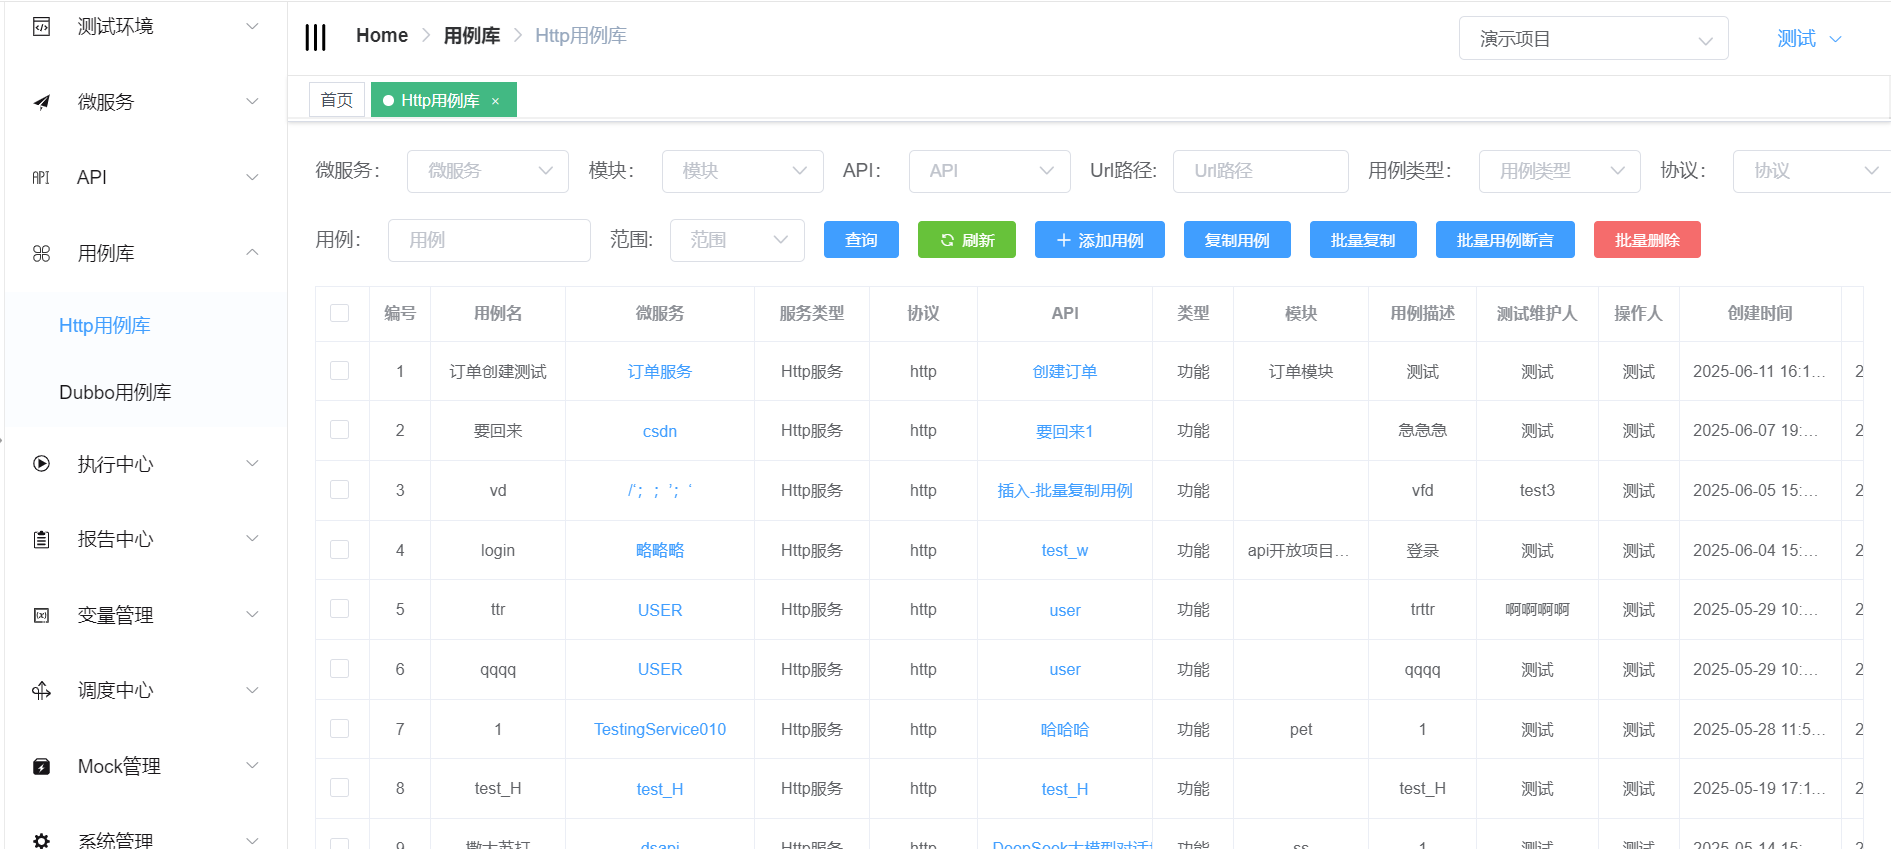Click the API sidebar icon
Screen dimensions: 1891x849
pyautogui.click(x=41, y=177)
